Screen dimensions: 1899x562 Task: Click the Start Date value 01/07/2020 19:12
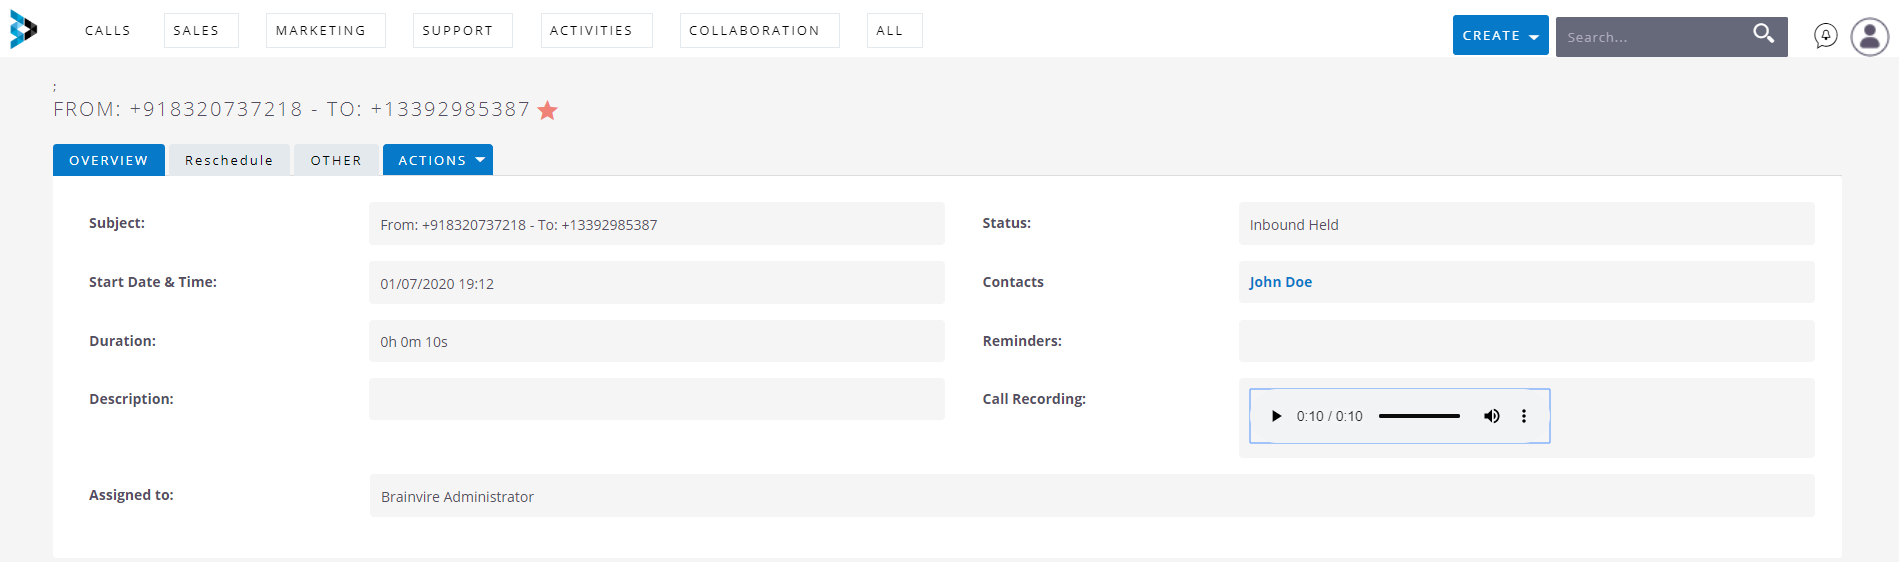437,284
